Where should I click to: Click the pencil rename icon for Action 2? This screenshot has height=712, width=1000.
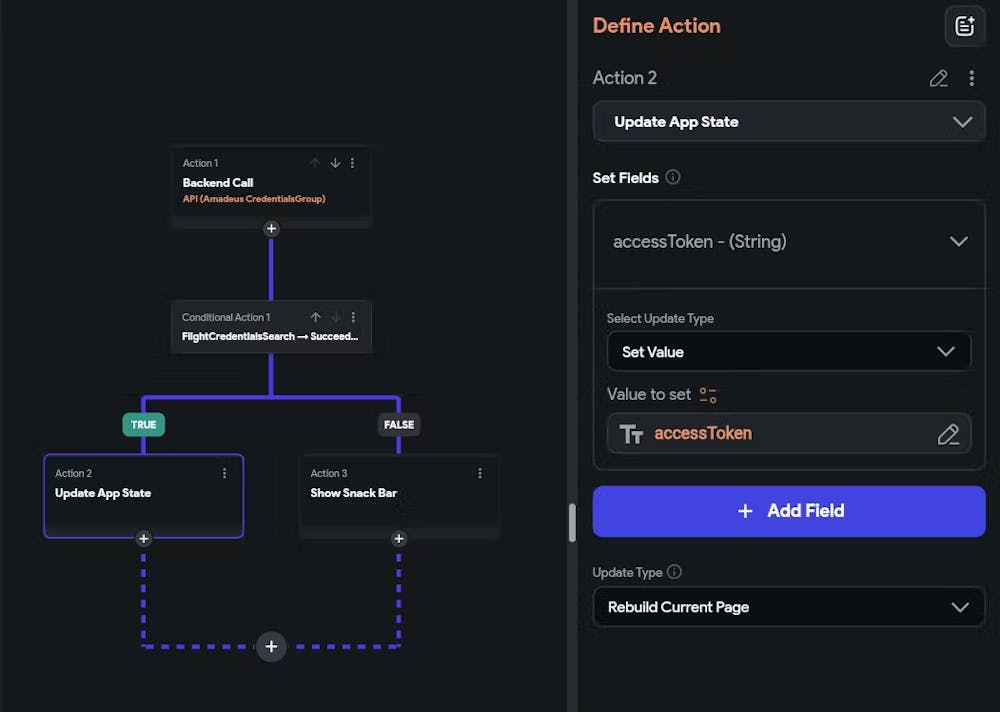point(939,78)
